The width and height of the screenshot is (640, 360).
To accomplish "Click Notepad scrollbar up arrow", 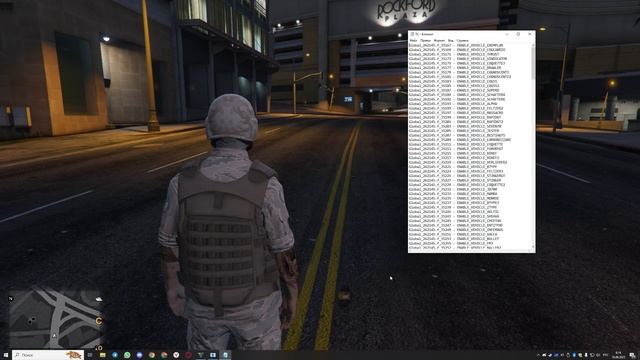I will click(x=533, y=45).
